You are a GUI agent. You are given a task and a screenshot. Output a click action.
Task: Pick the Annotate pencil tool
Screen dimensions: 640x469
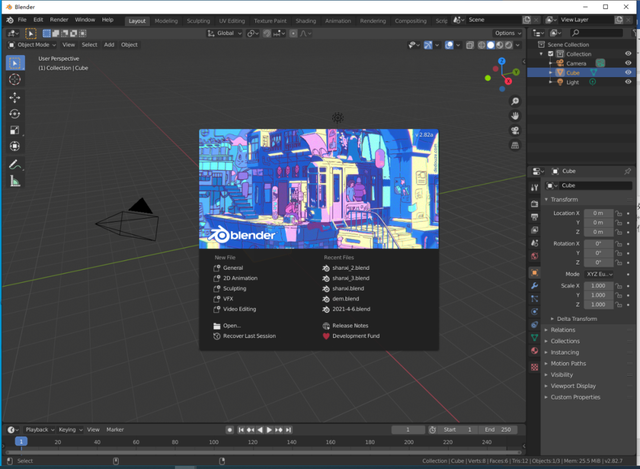point(15,164)
